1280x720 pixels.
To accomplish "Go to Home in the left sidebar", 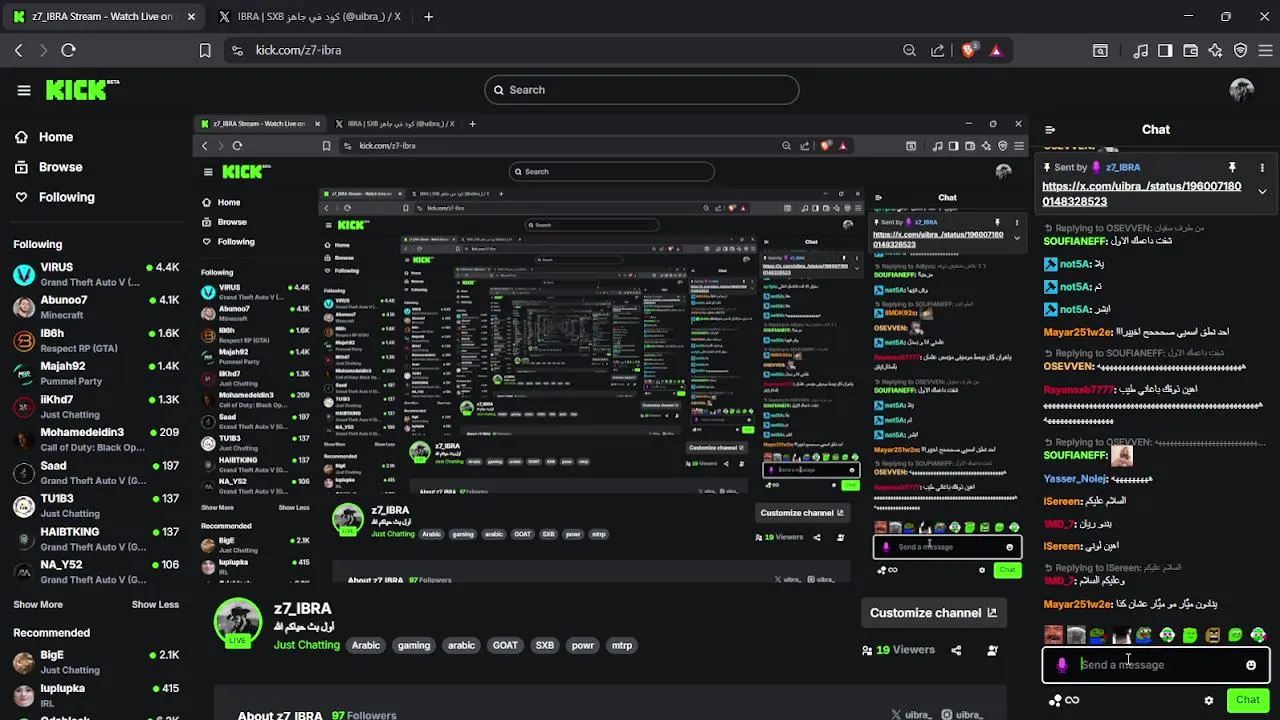I will (x=56, y=137).
